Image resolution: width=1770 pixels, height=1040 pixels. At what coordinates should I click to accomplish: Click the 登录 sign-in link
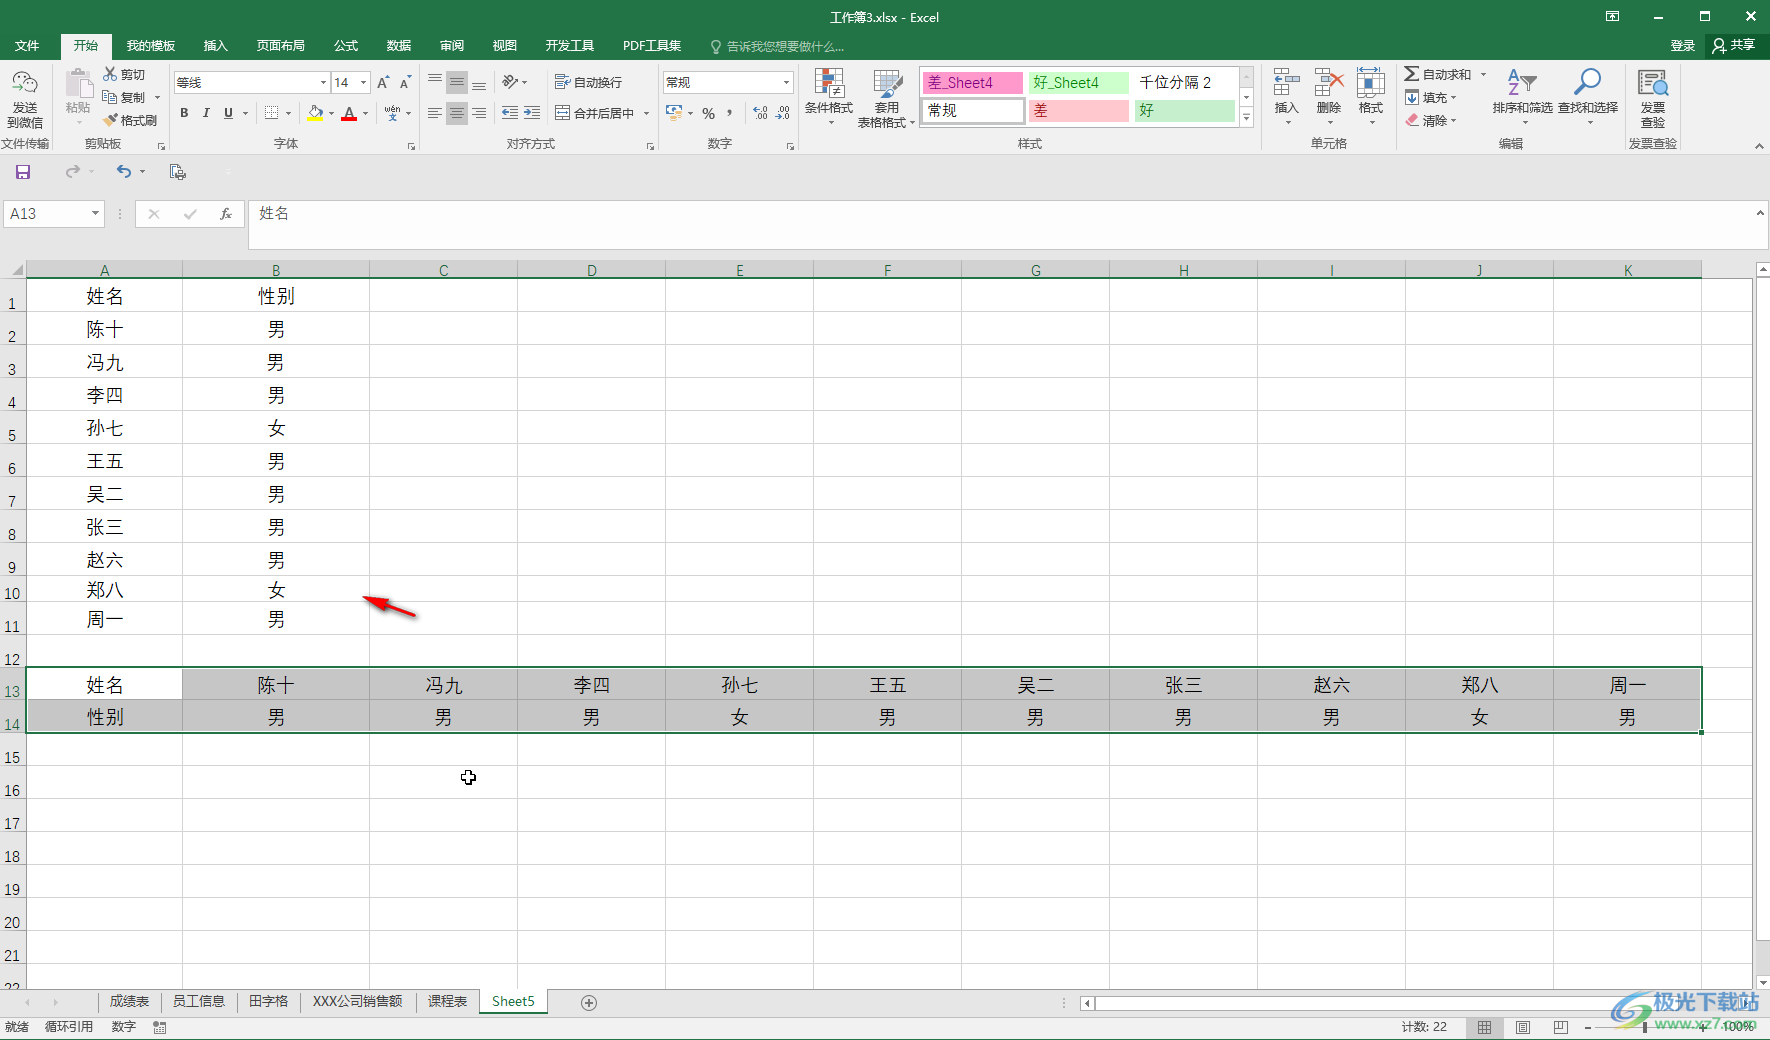pos(1683,46)
